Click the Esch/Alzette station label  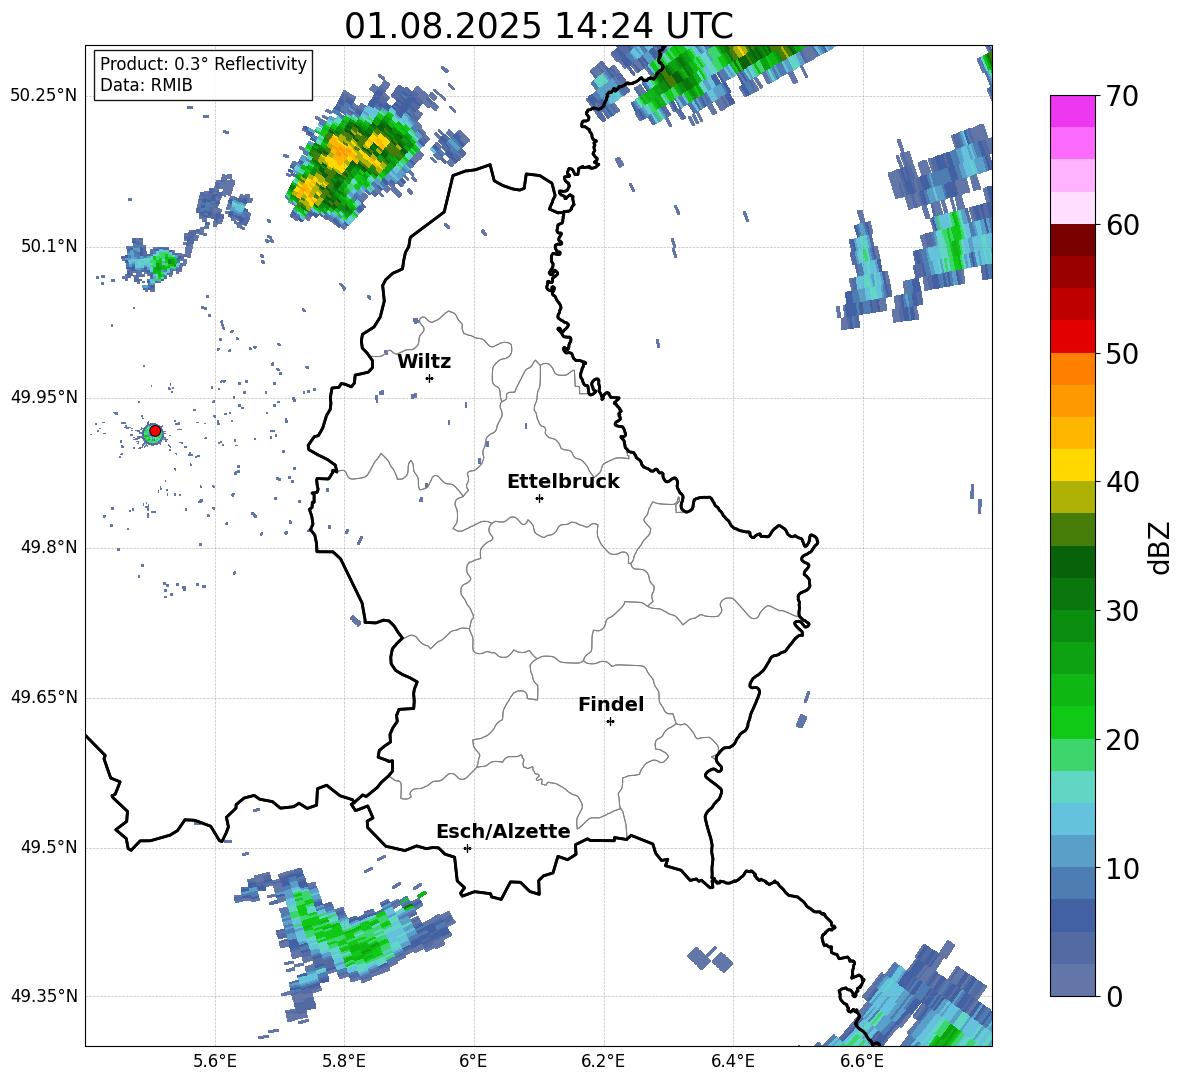[503, 831]
